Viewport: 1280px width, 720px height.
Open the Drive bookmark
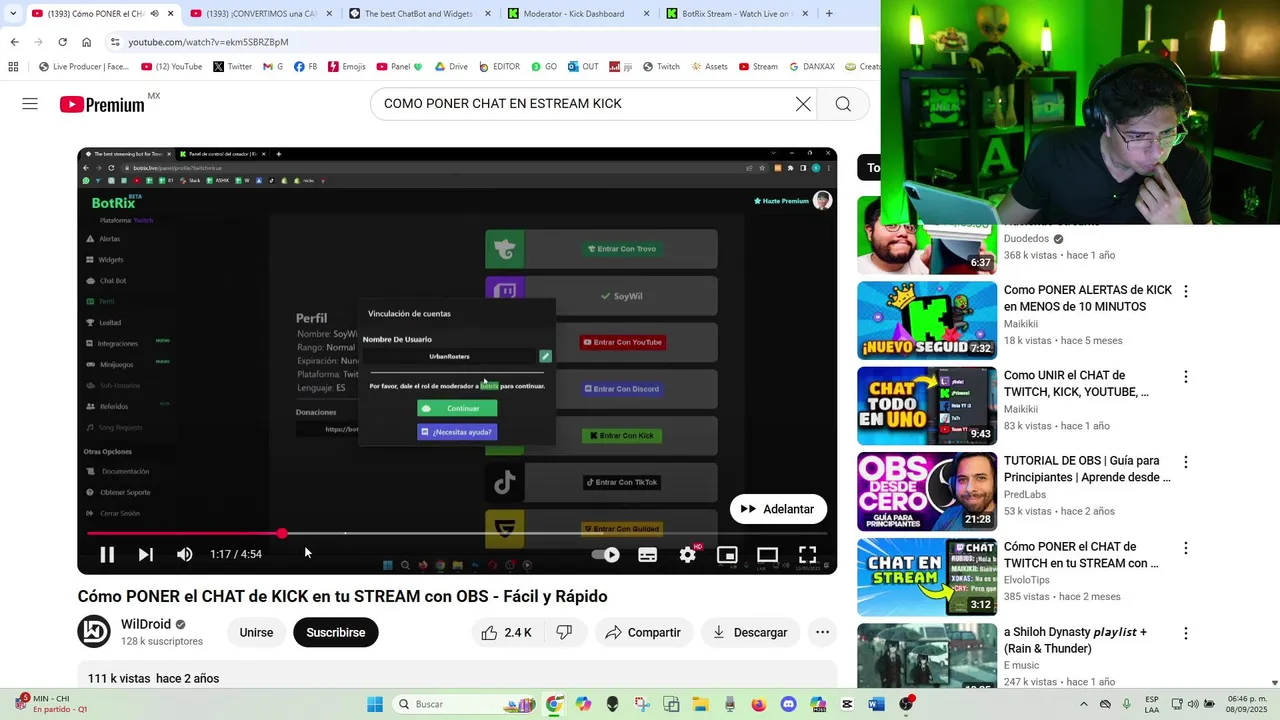coord(451,67)
